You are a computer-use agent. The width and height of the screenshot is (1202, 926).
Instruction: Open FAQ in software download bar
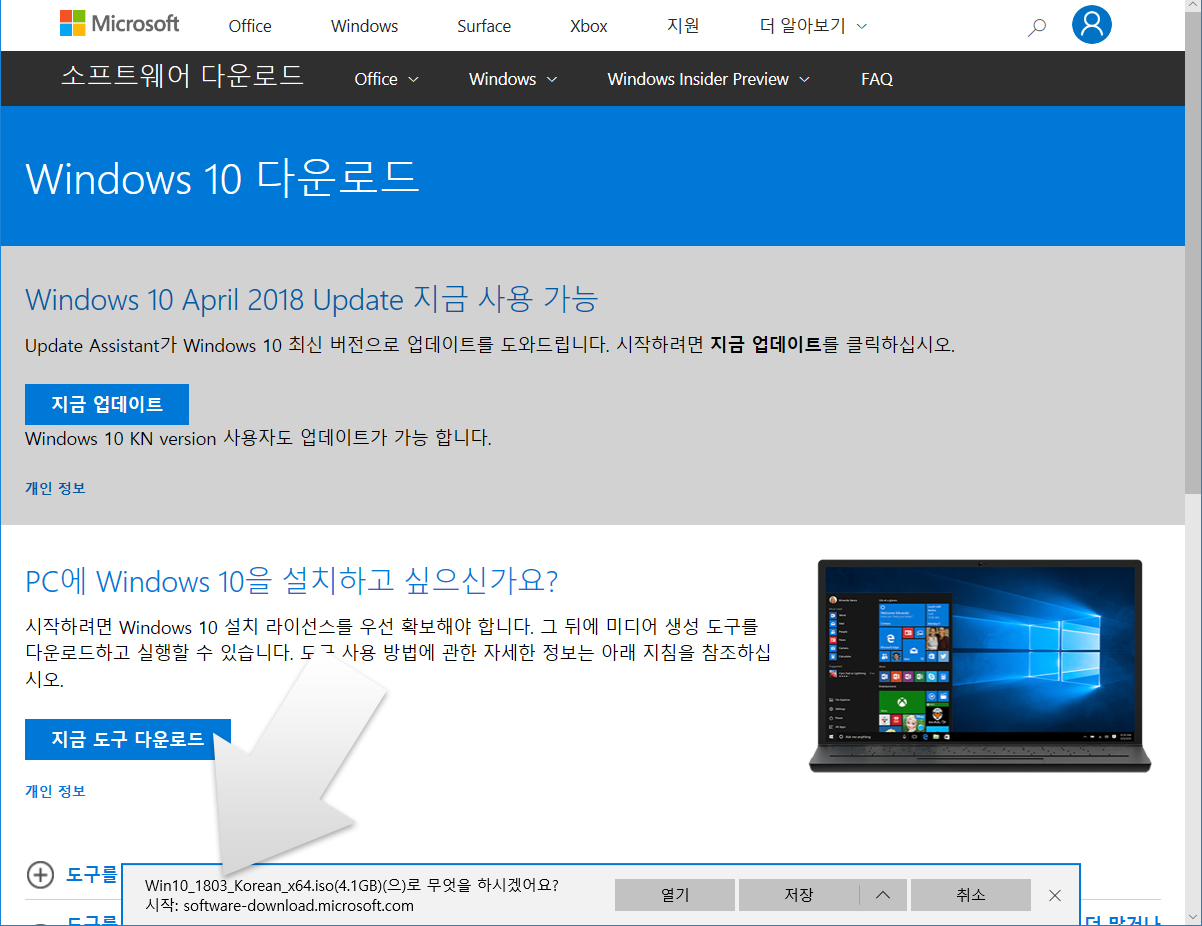coord(876,79)
